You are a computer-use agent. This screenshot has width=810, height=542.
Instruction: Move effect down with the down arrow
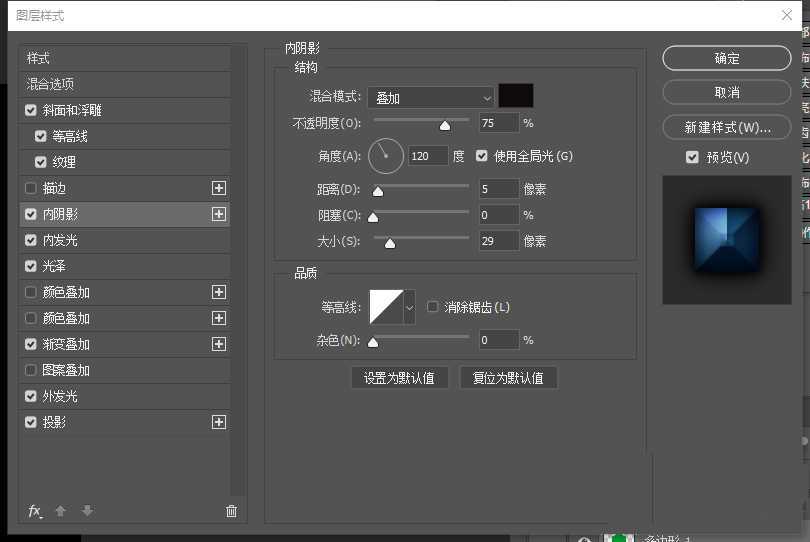(x=87, y=511)
